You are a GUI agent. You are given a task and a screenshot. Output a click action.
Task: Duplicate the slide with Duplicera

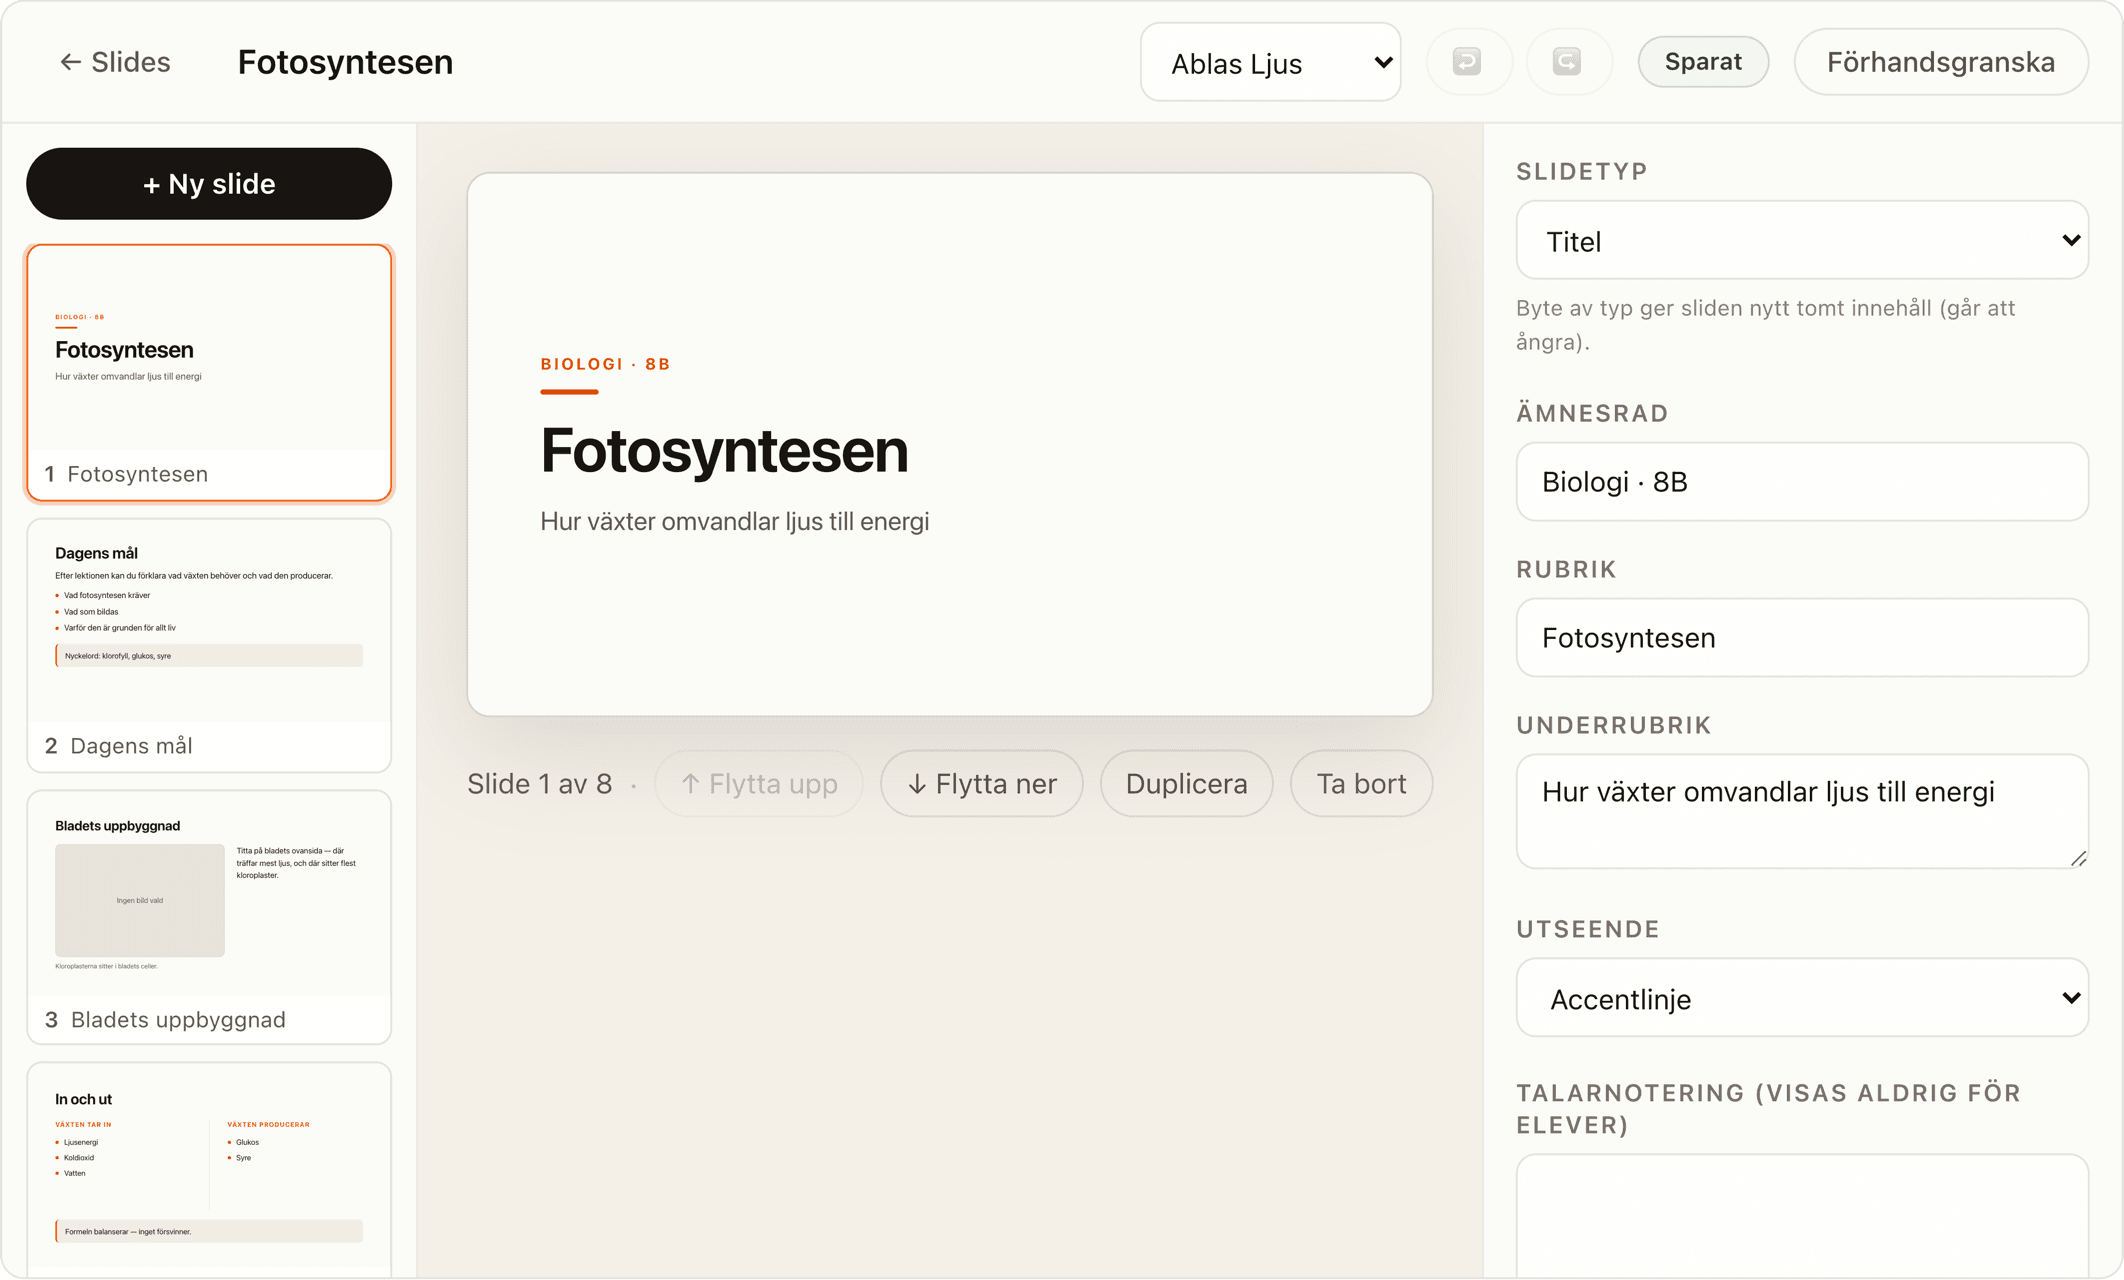pyautogui.click(x=1186, y=784)
